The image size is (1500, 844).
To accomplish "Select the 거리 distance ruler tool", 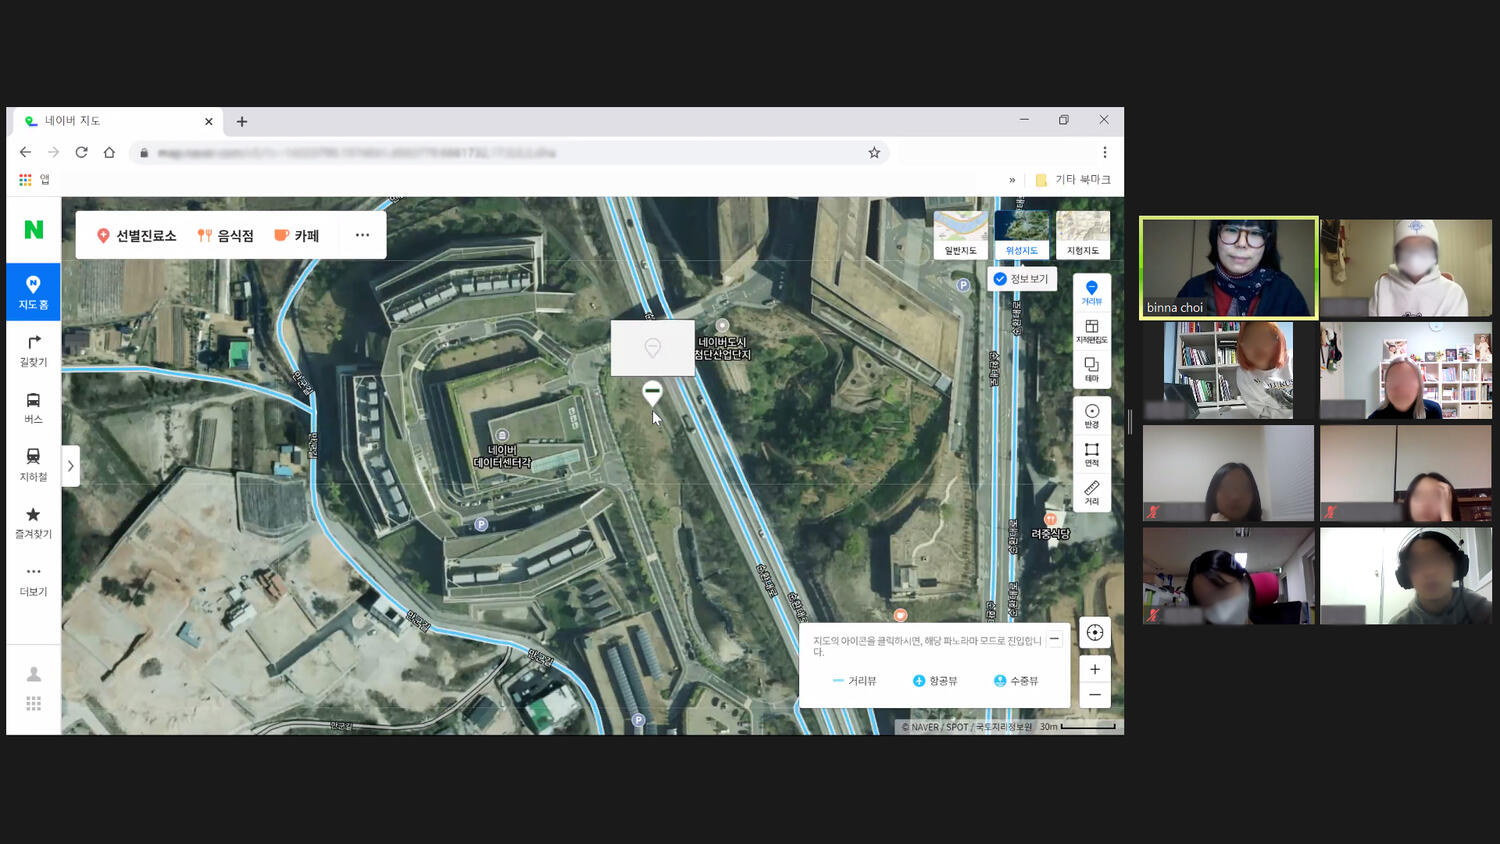I will (x=1092, y=493).
